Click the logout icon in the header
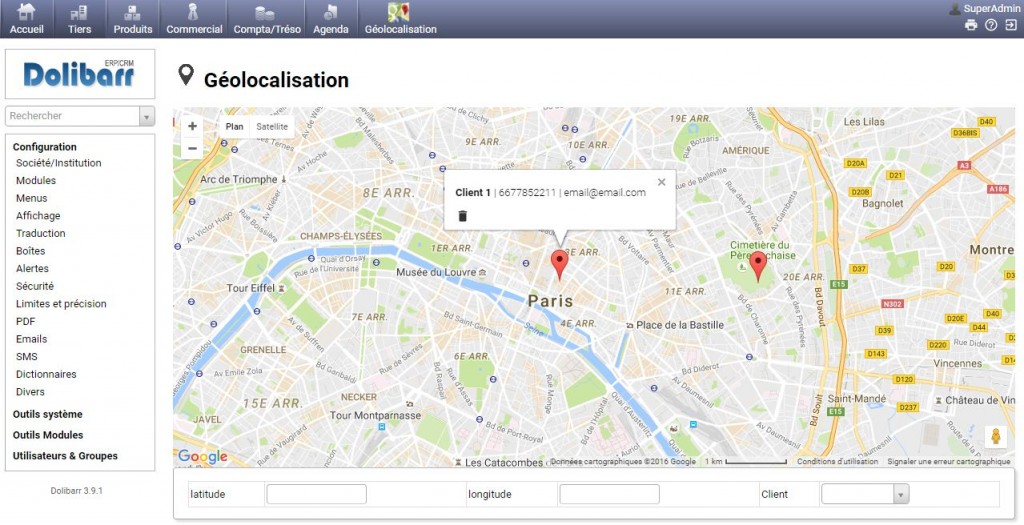This screenshot has width=1024, height=525. 1010,25
